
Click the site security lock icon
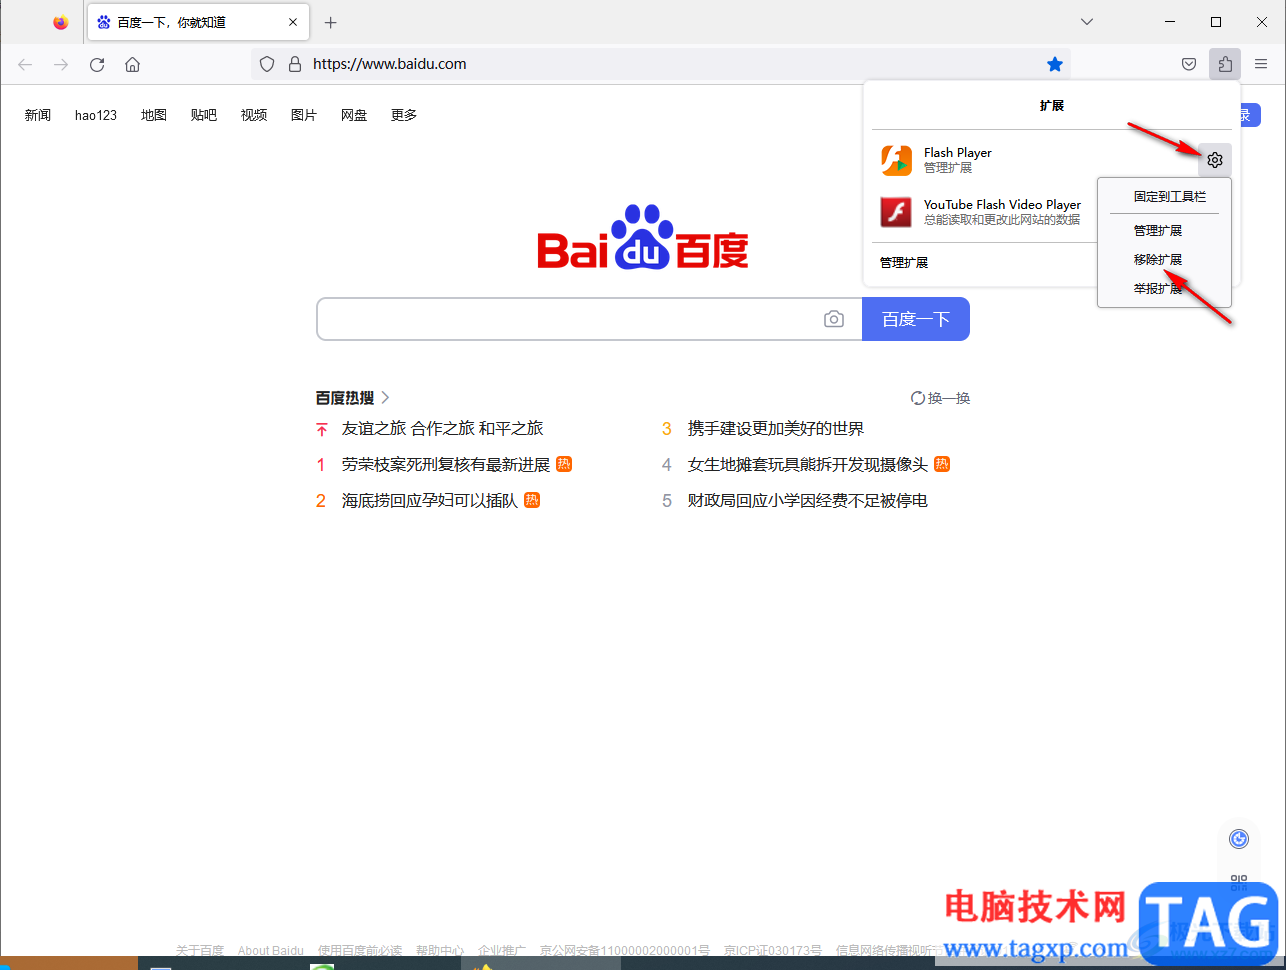click(294, 64)
